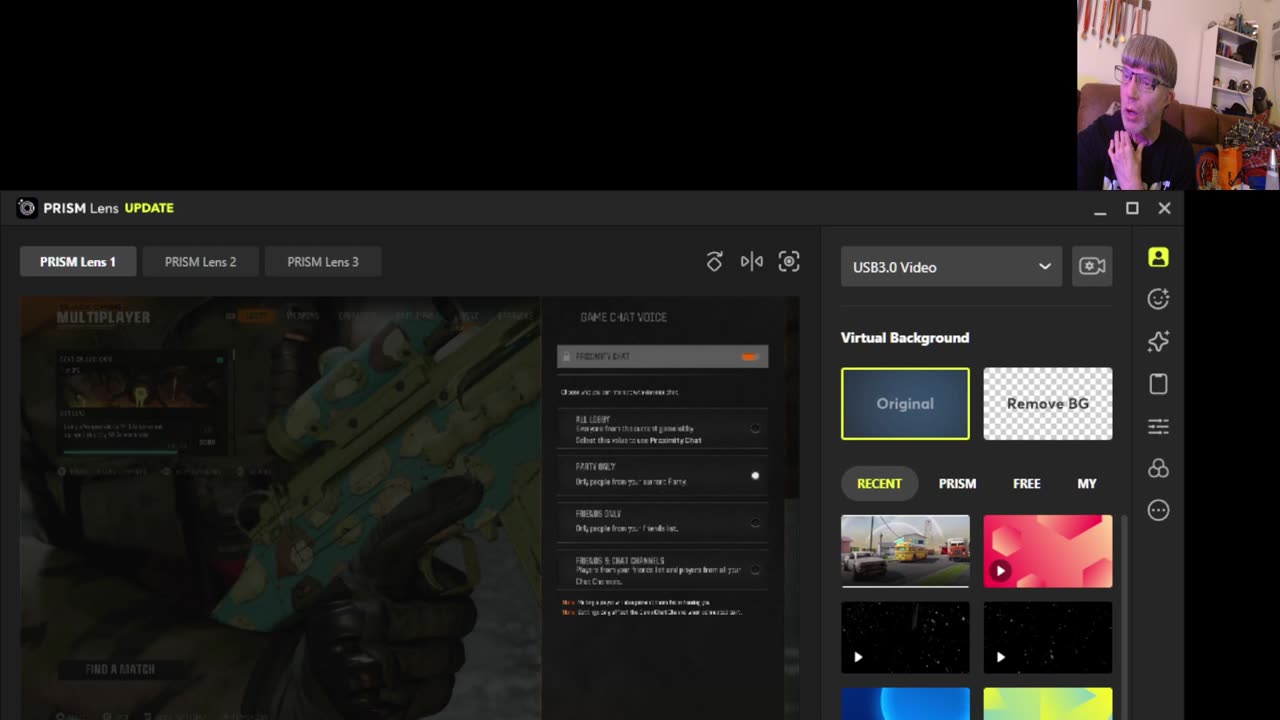Viewport: 1280px width, 720px height.
Task: Open the Virtual Background sidebar panel
Action: point(1158,257)
